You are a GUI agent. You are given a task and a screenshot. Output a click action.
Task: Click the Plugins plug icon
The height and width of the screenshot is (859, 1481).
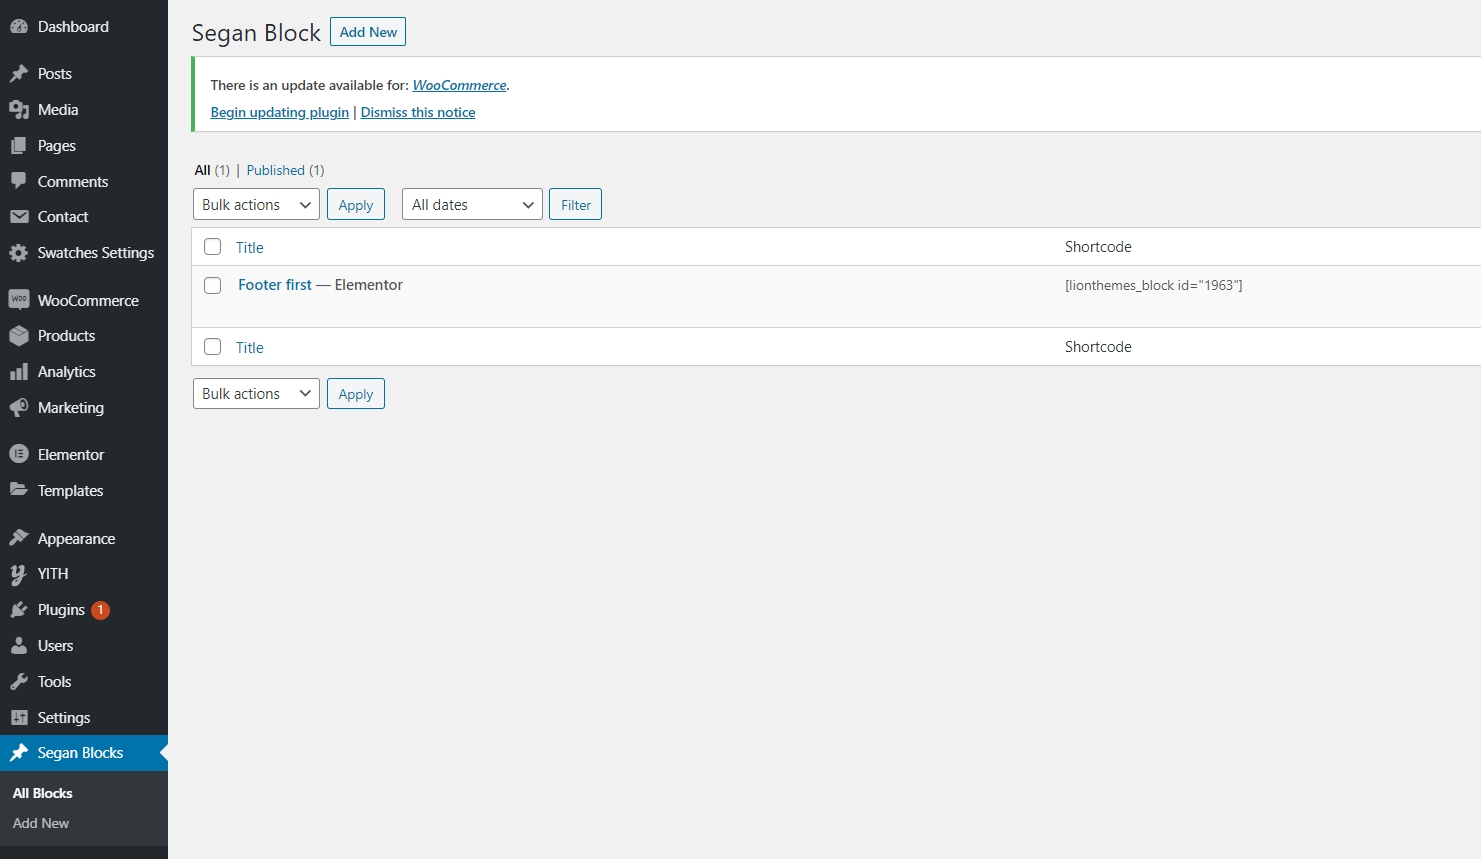(x=18, y=610)
